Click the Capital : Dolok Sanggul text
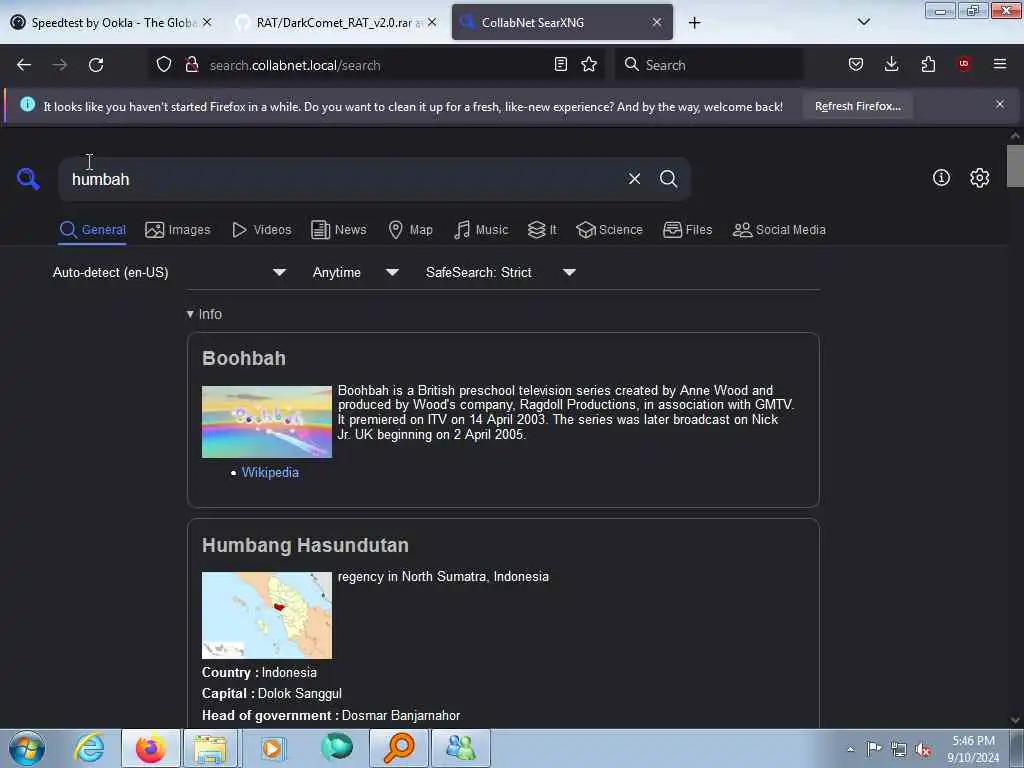The width and height of the screenshot is (1024, 768). [x=272, y=694]
